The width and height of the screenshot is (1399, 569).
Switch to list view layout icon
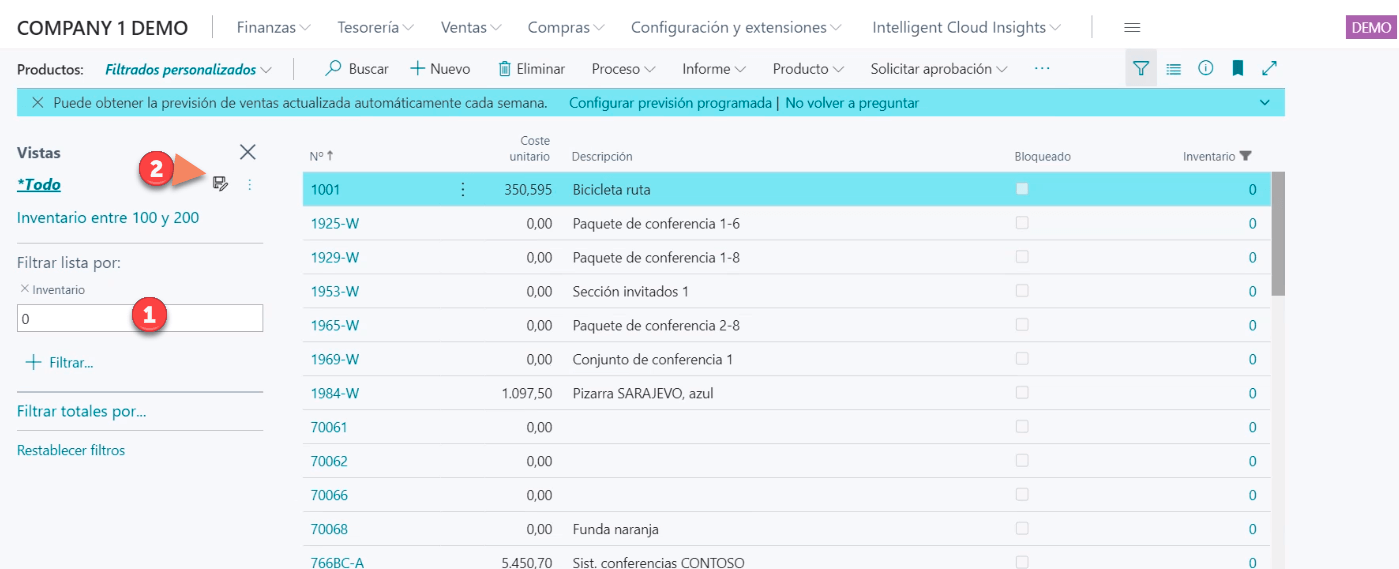click(x=1173, y=69)
